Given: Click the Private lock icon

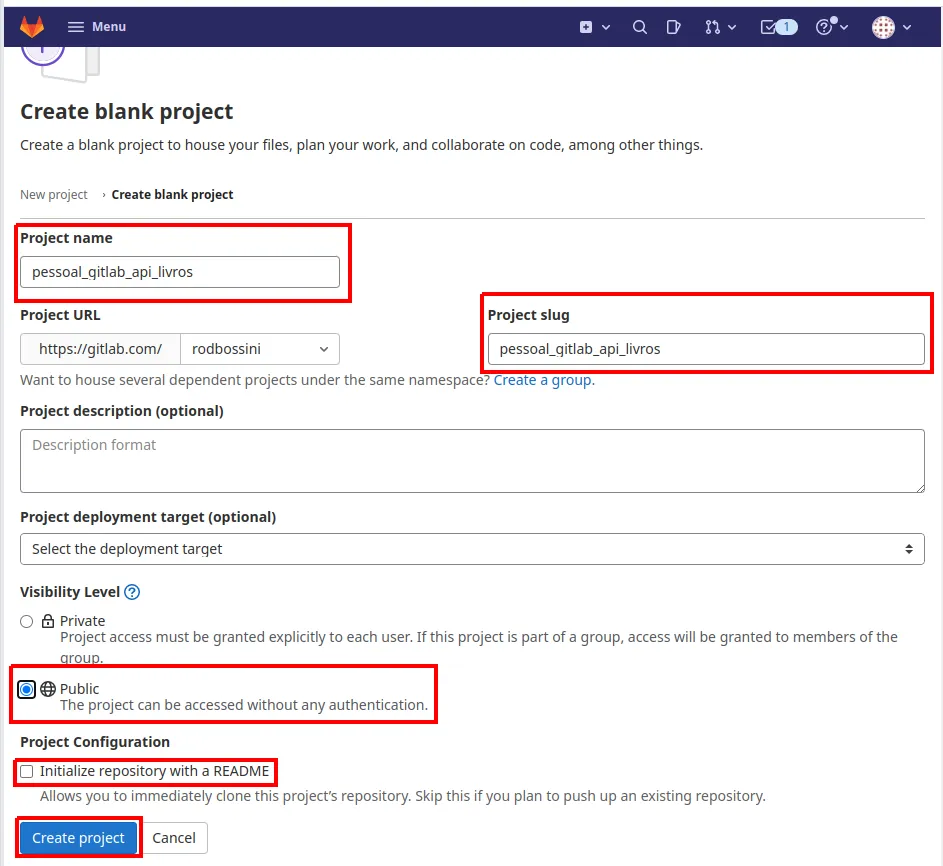Looking at the screenshot, I should click(48, 621).
